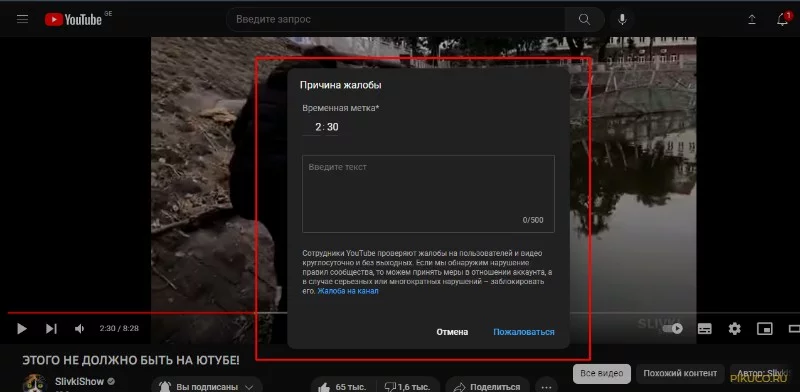Open the more actions ellipsis
This screenshot has width=800, height=392.
coord(546,386)
